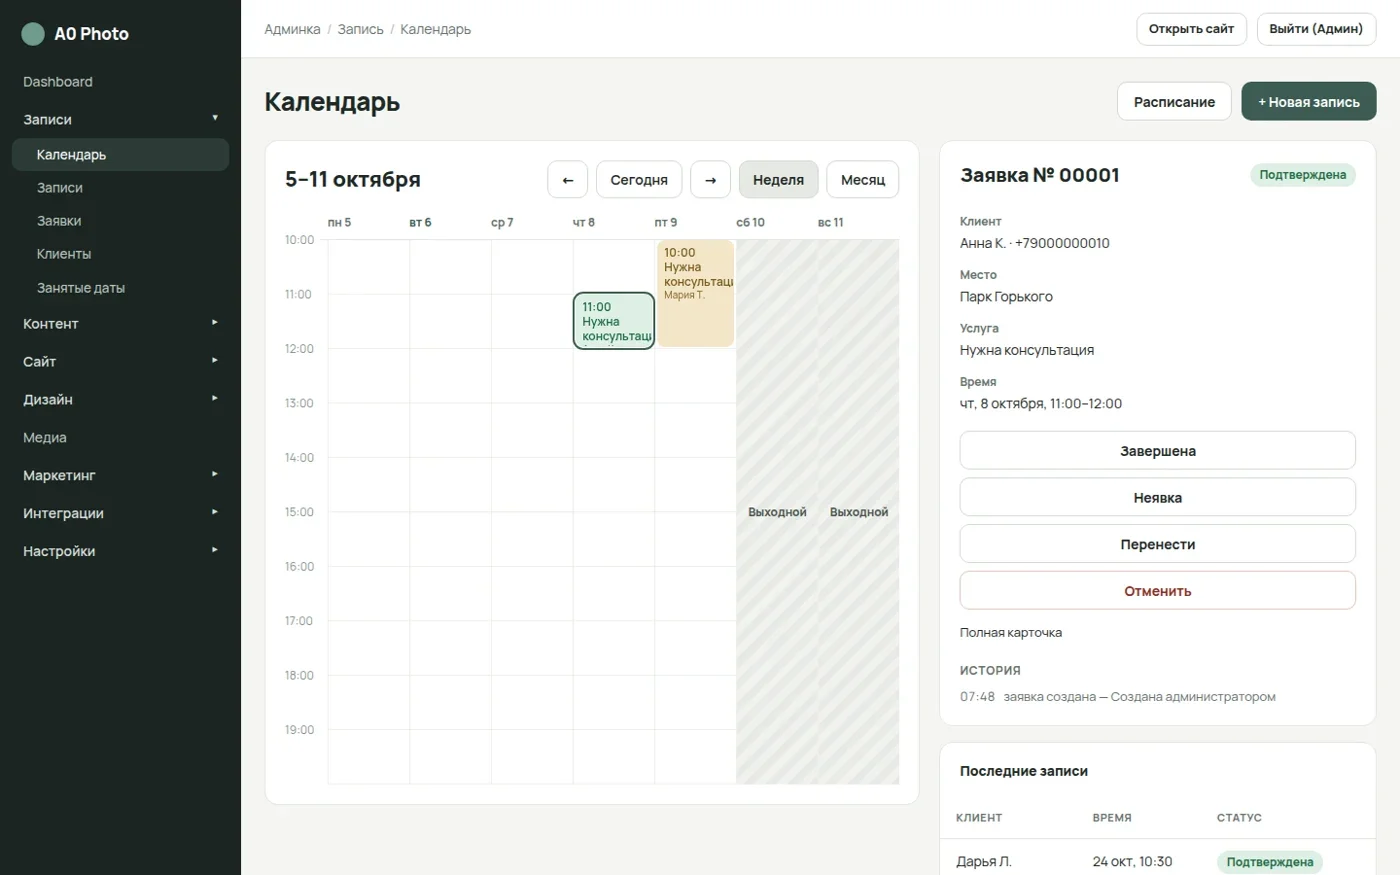
Task: Log out with Выйти (Админ)
Action: click(1316, 29)
